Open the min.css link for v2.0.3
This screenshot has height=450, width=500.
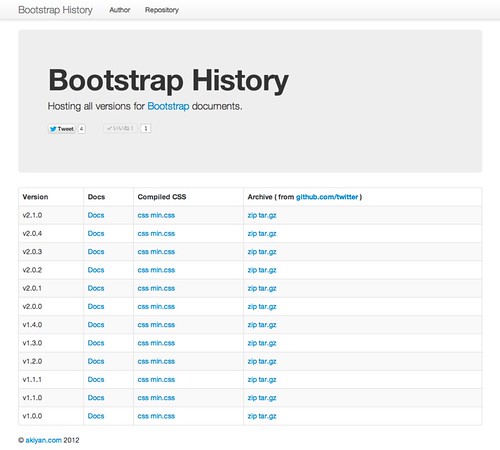(163, 252)
